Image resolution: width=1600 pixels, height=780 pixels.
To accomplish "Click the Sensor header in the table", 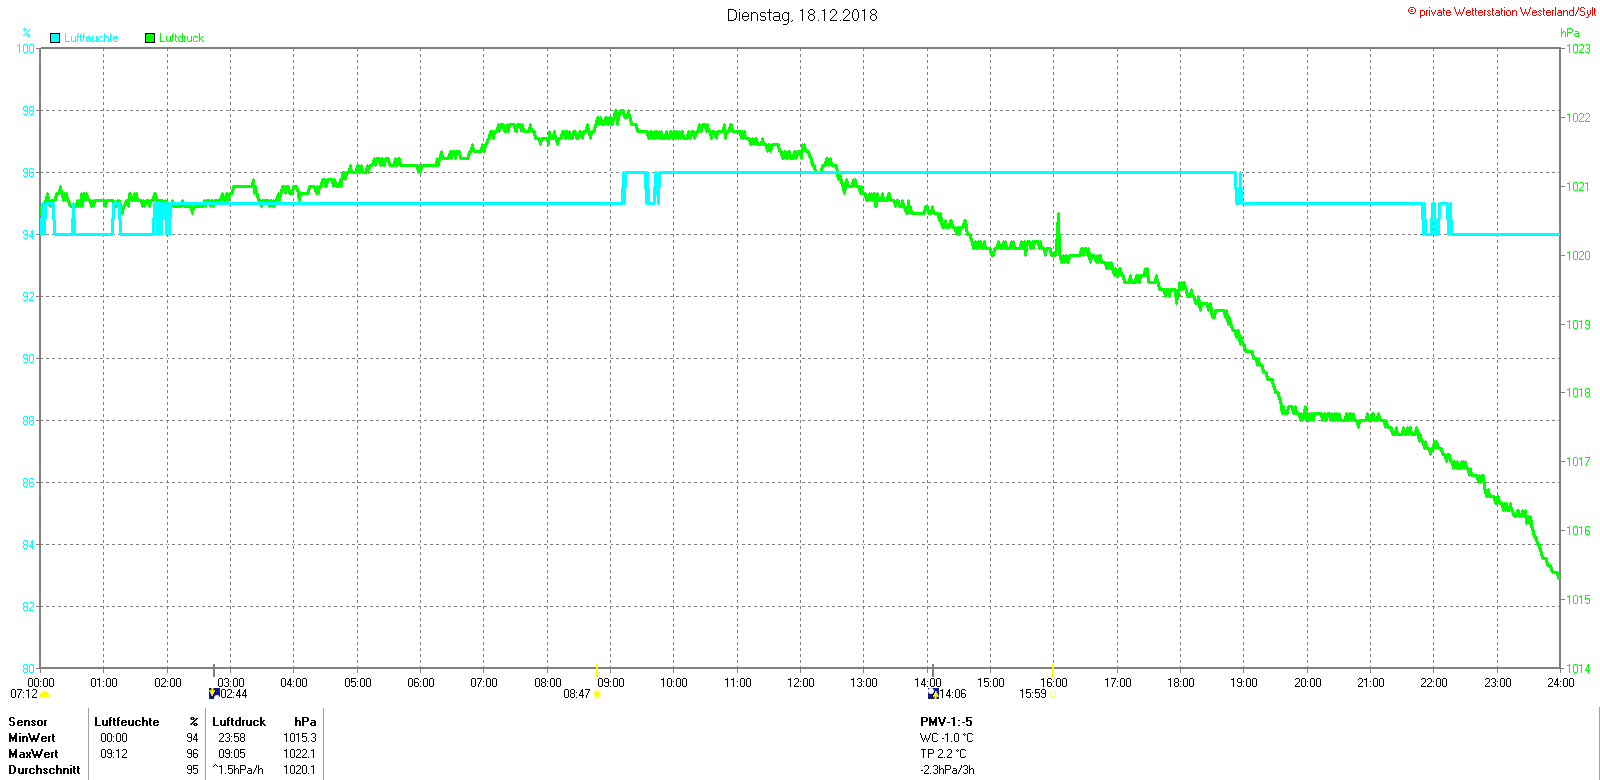I will coord(28,722).
